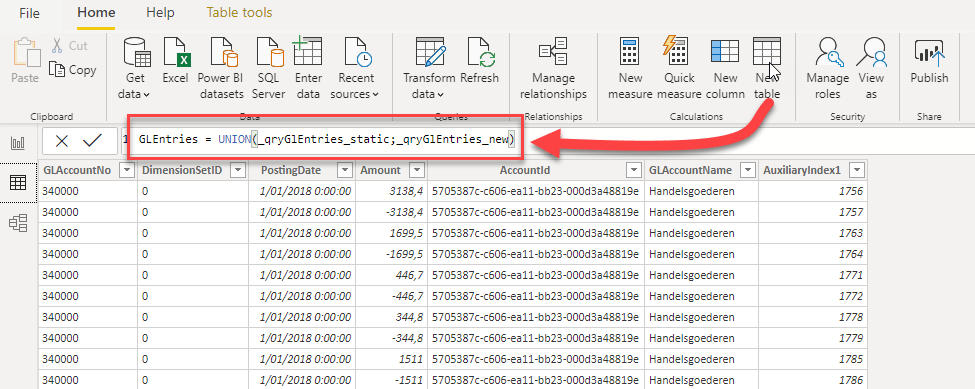Image resolution: width=975 pixels, height=389 pixels.
Task: Open Amount column filter dropdown
Action: 416,170
